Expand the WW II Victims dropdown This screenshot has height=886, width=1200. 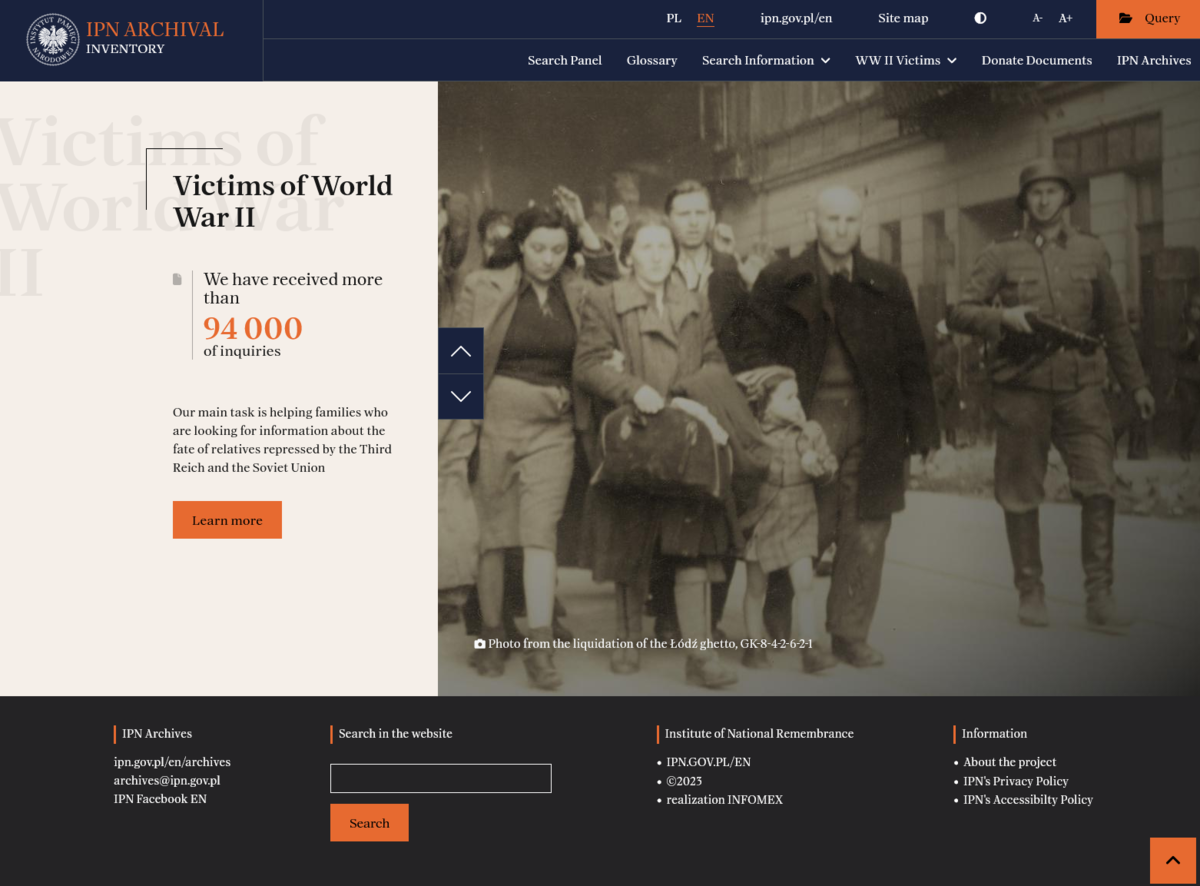coord(906,60)
